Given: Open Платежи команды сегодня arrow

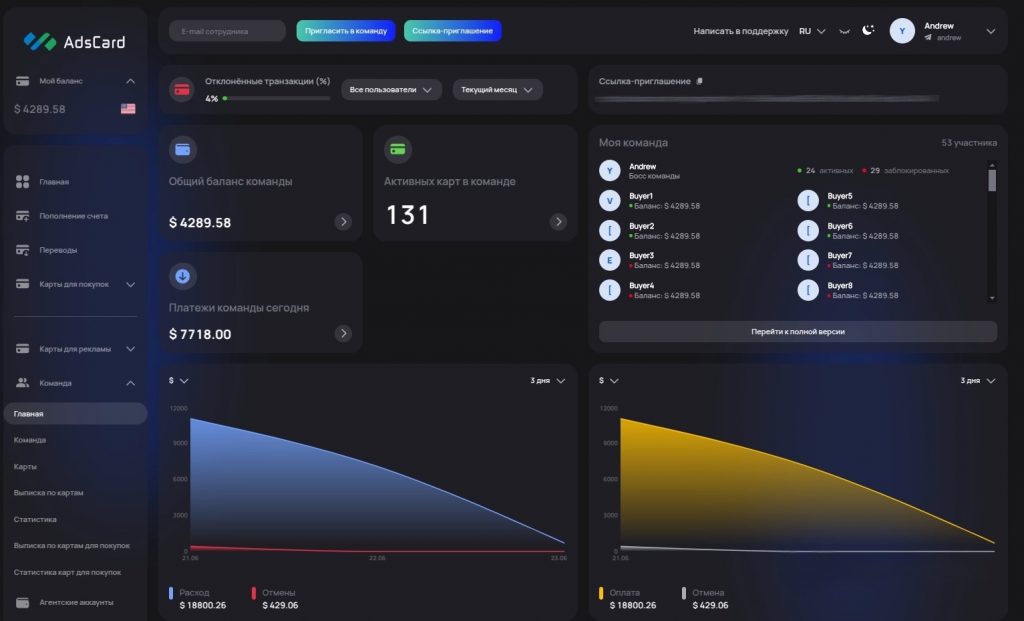Looking at the screenshot, I should [x=343, y=334].
